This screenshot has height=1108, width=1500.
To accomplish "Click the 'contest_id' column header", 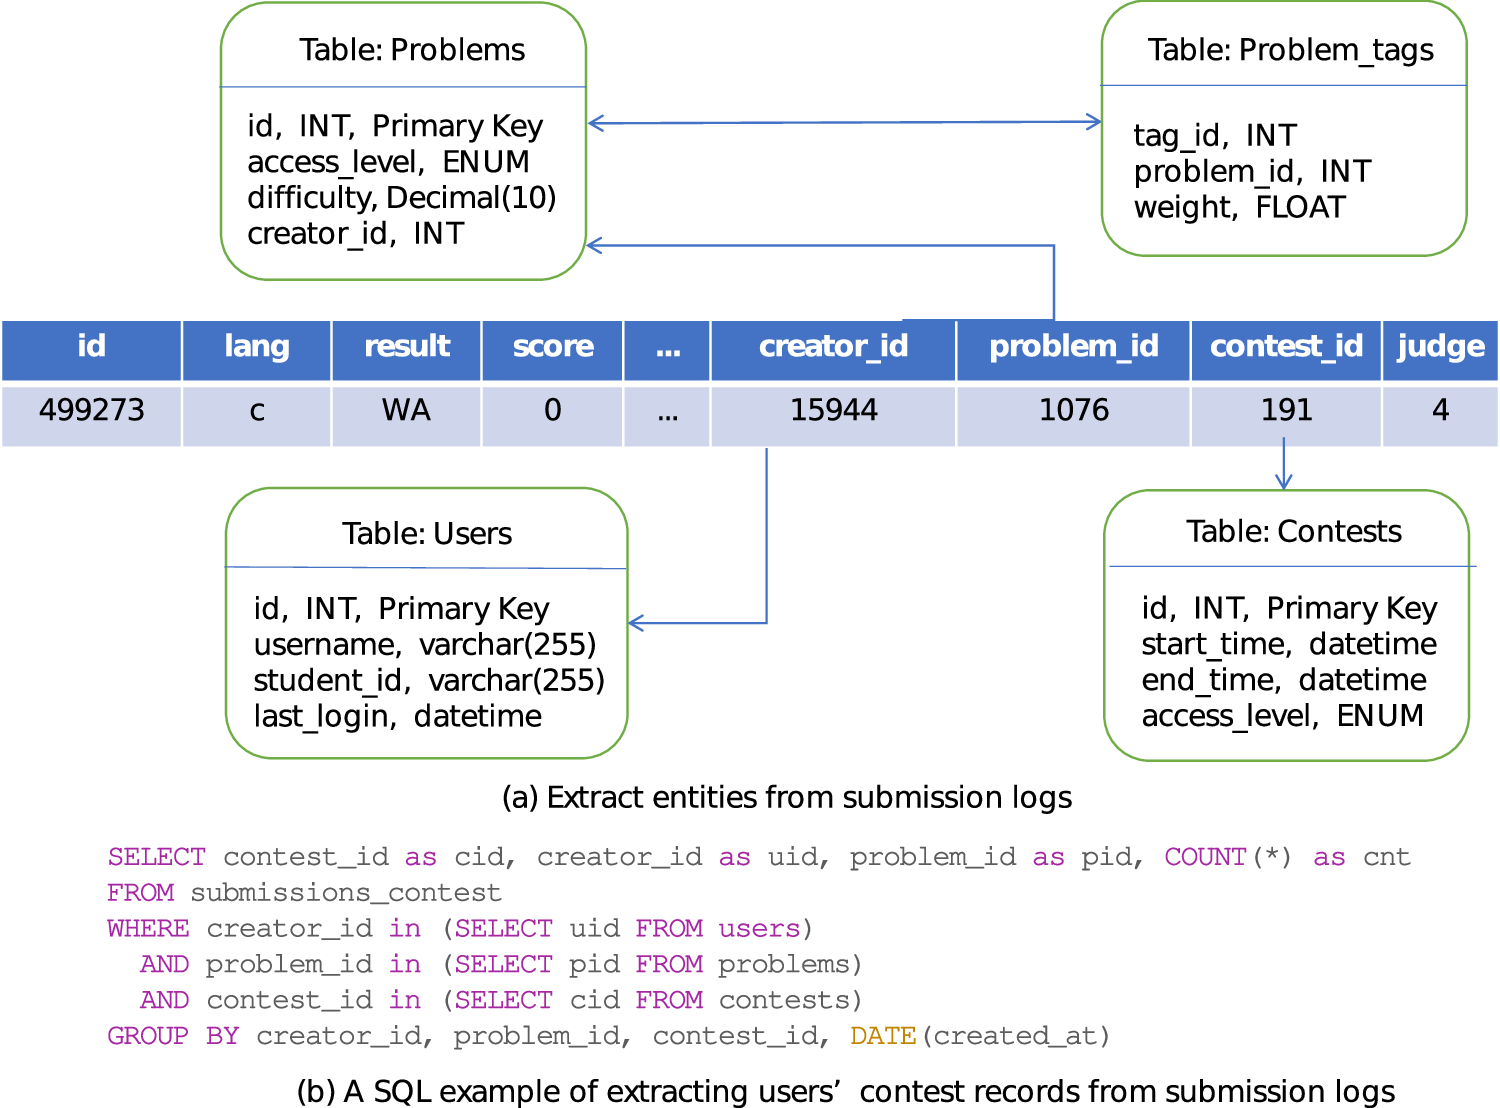I will (1287, 350).
